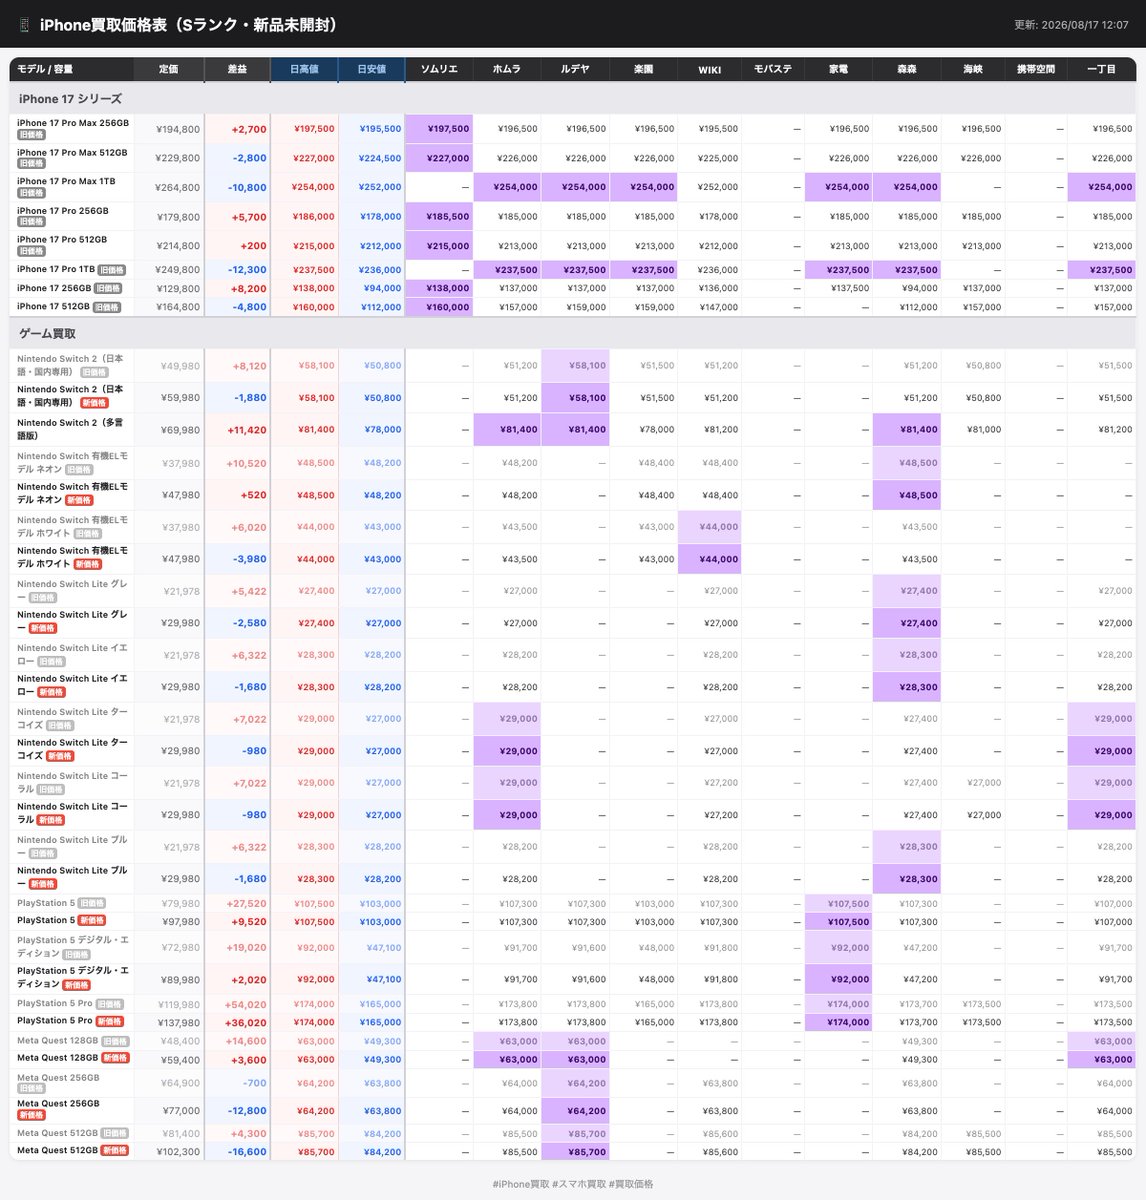The height and width of the screenshot is (1200, 1146).
Task: Click 新価格 badge beside bold PlayStation 5
Action: (x=92, y=921)
